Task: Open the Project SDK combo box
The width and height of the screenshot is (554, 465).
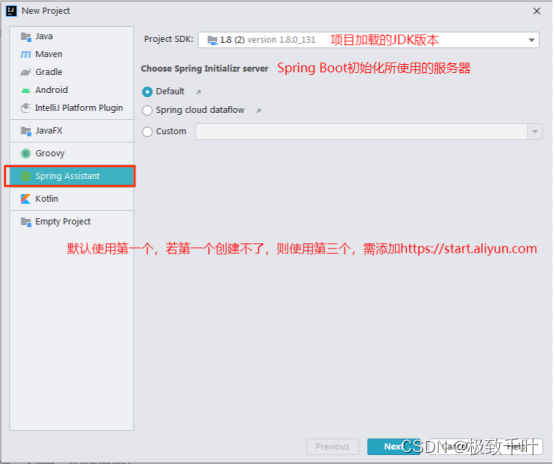Action: [369, 40]
